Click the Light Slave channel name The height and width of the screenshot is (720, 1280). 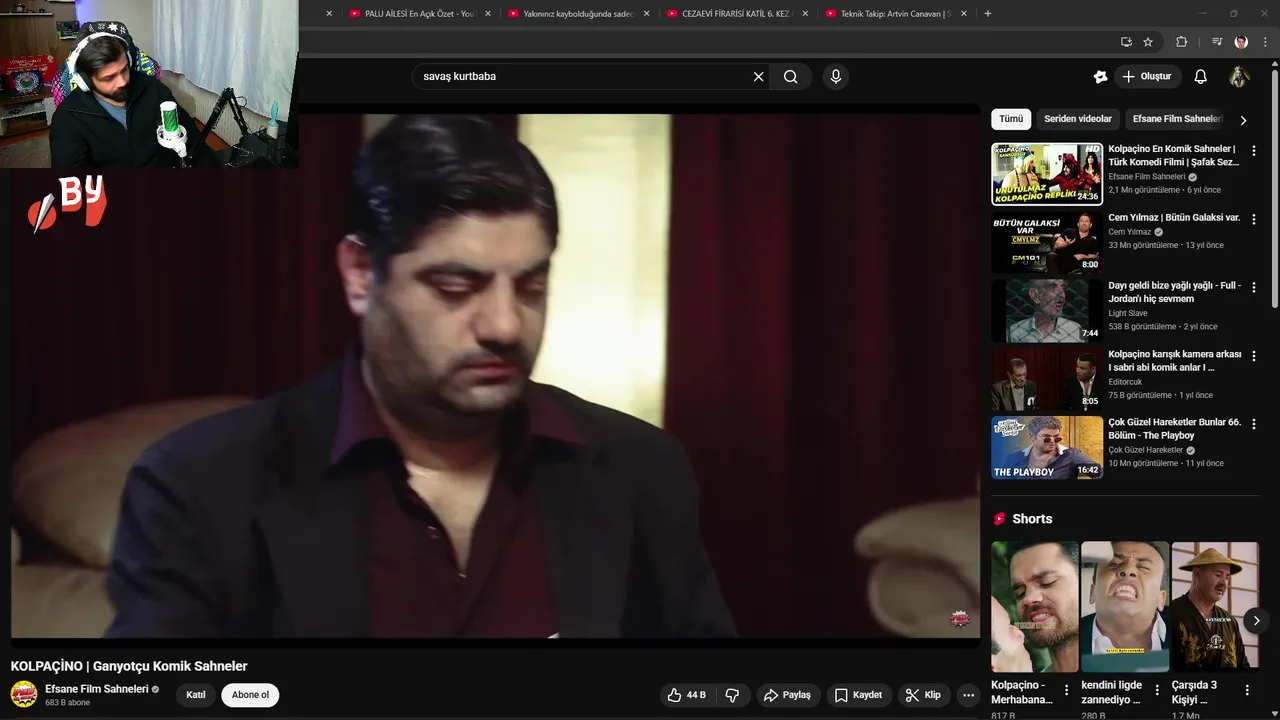tap(1128, 313)
